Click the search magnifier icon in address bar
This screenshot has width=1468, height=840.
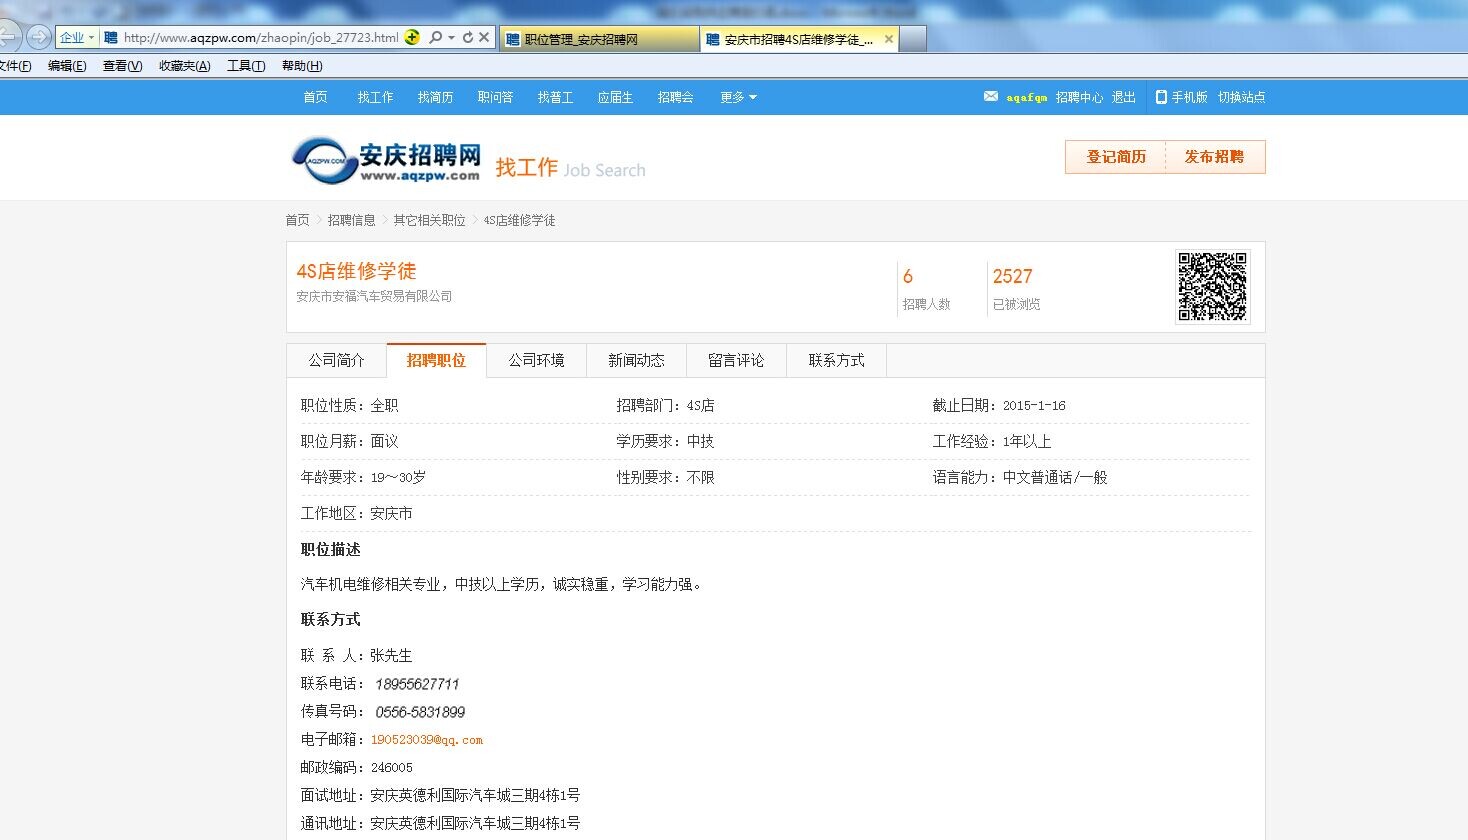(x=435, y=38)
